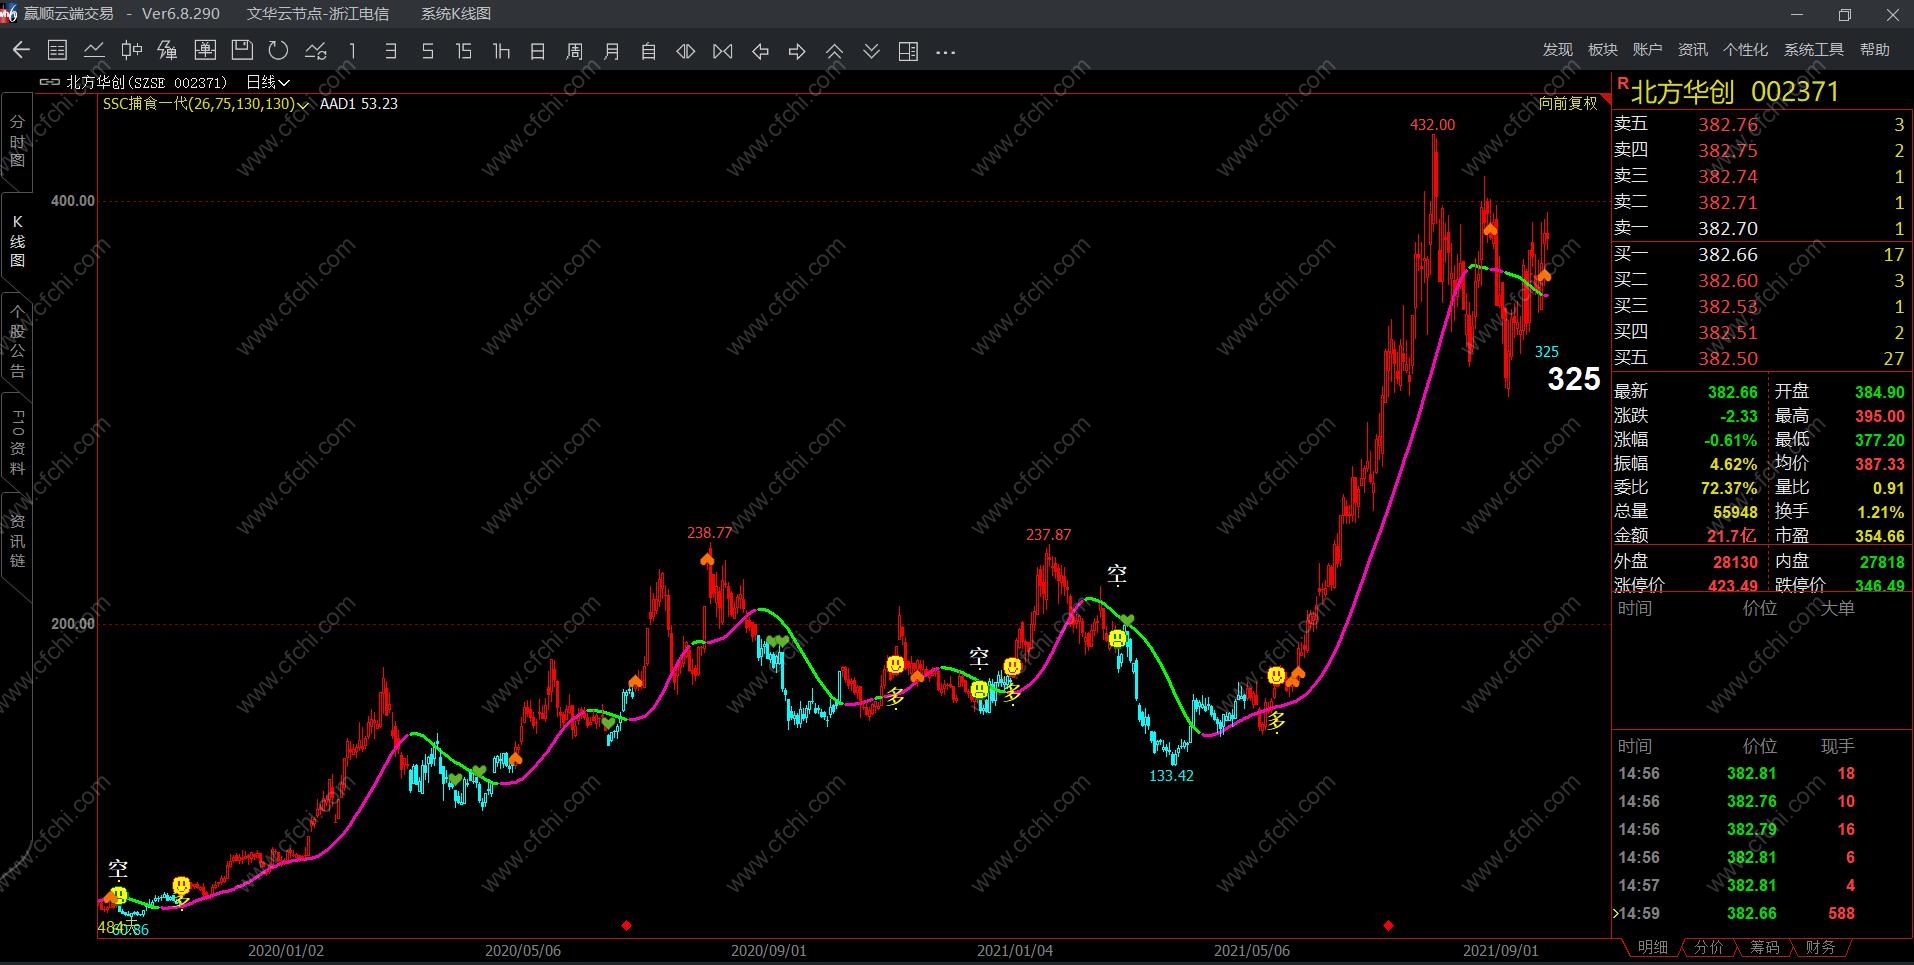Click the back arrow icon in toolbar
Image resolution: width=1914 pixels, height=965 pixels.
(x=21, y=51)
